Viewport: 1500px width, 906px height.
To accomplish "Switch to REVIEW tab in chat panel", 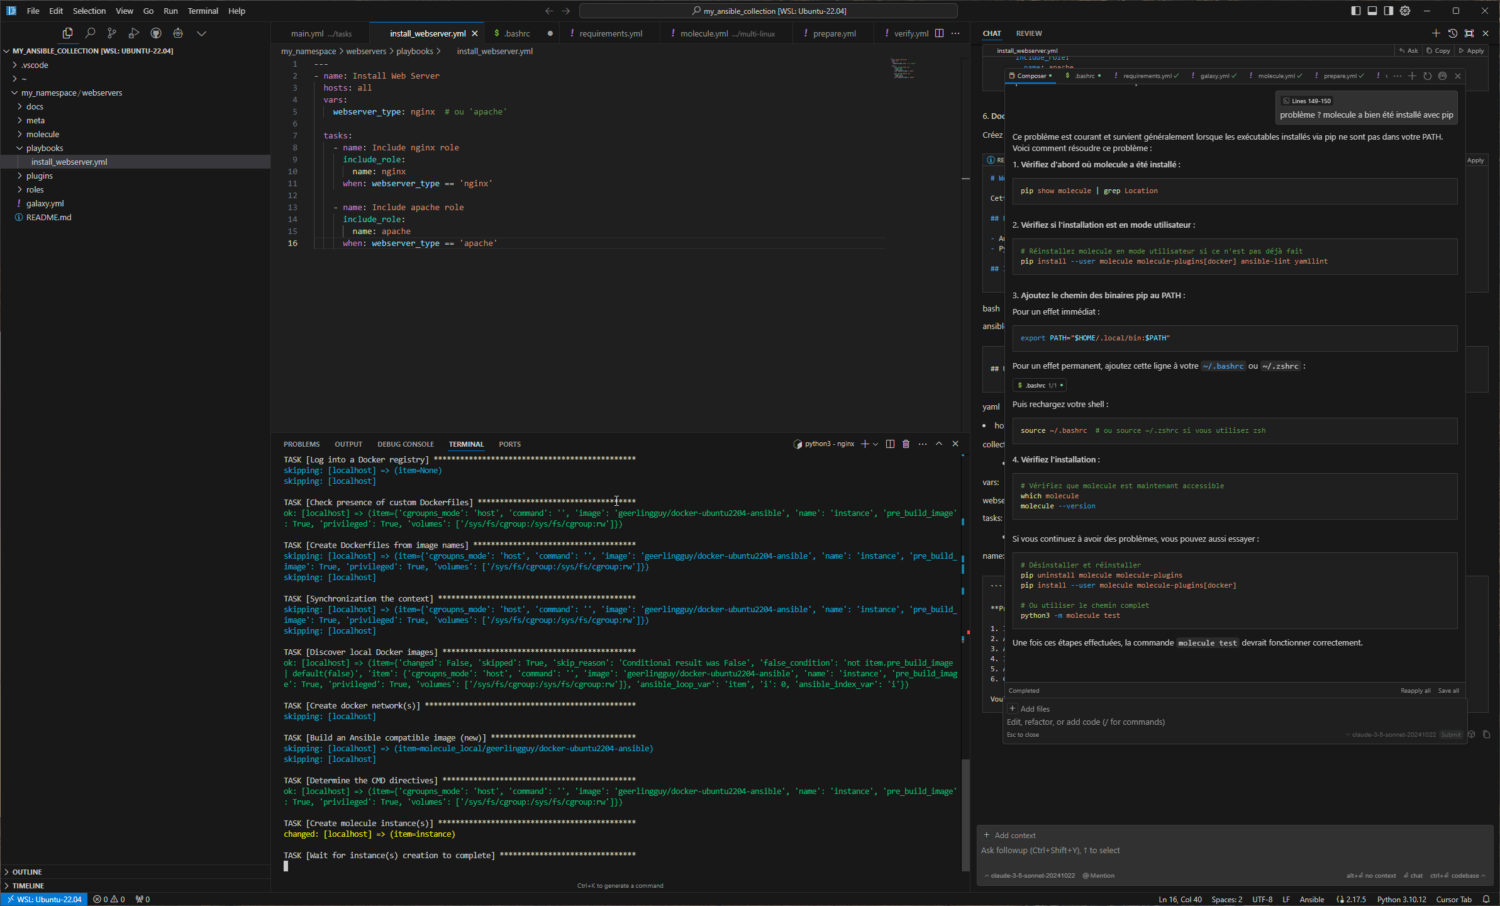I will [1029, 33].
